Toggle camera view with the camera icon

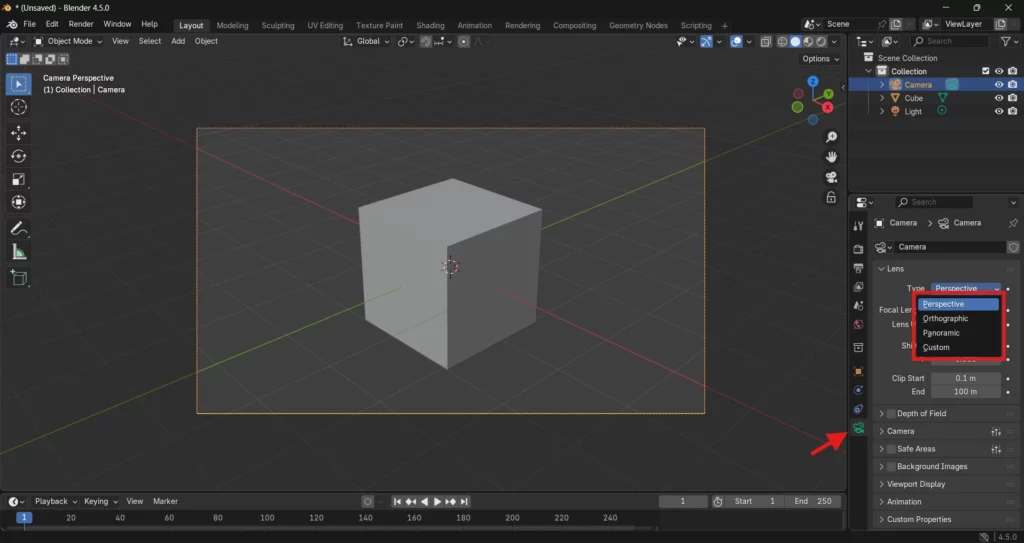[x=831, y=177]
